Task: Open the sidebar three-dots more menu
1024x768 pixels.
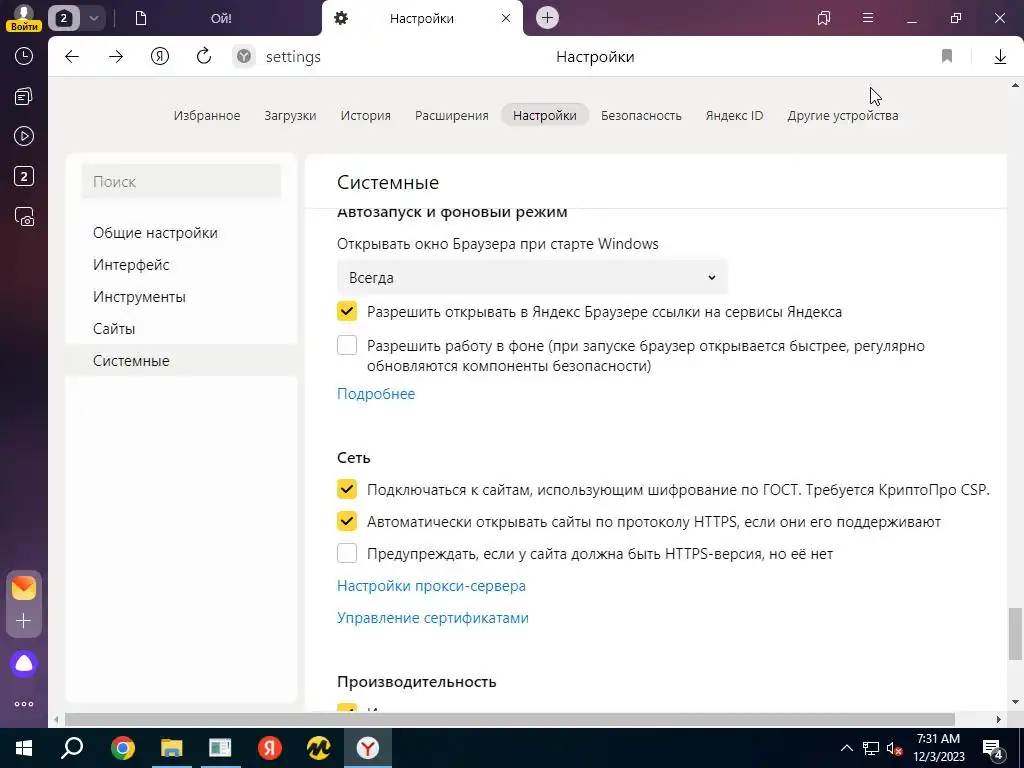Action: click(x=24, y=704)
